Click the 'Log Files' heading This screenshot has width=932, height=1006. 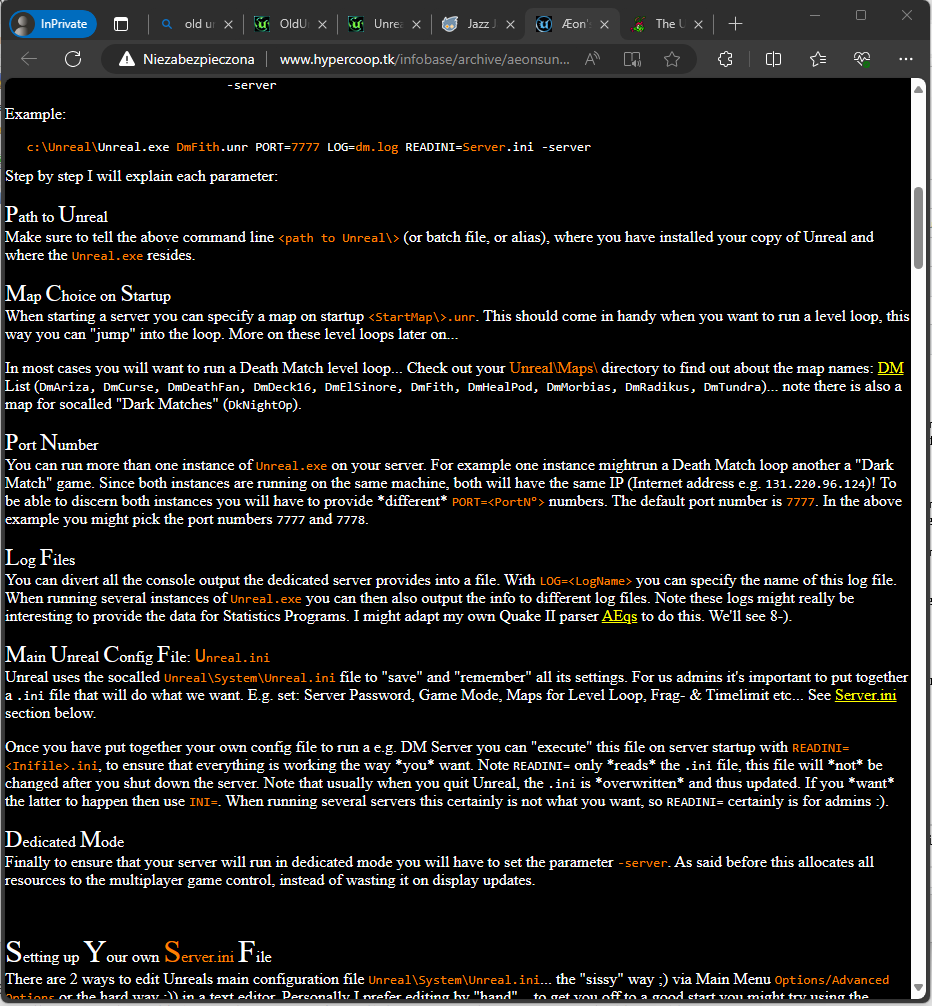pyautogui.click(x=40, y=558)
